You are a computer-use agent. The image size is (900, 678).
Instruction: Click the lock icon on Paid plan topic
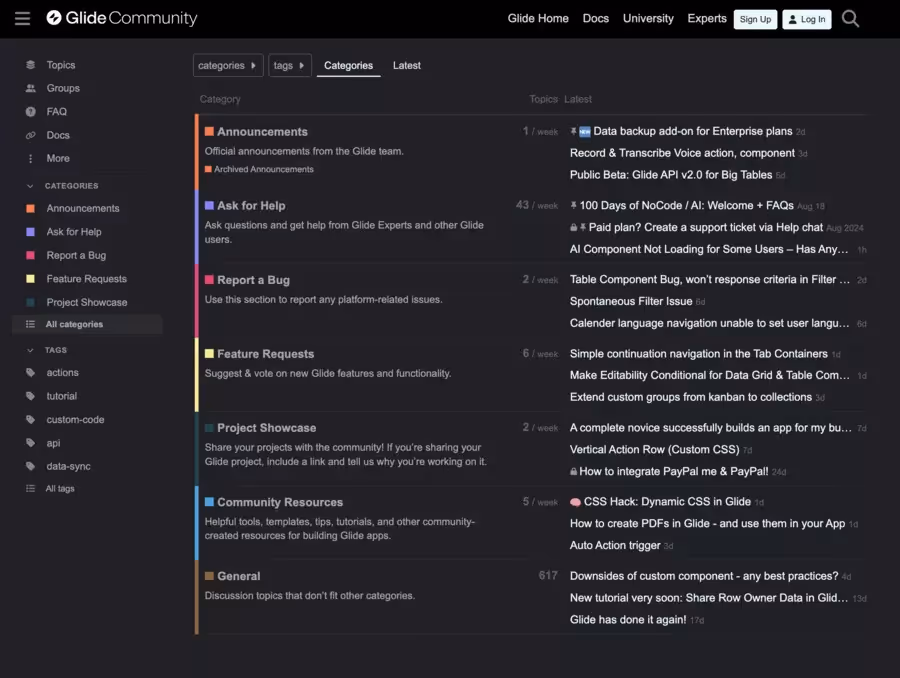click(573, 228)
